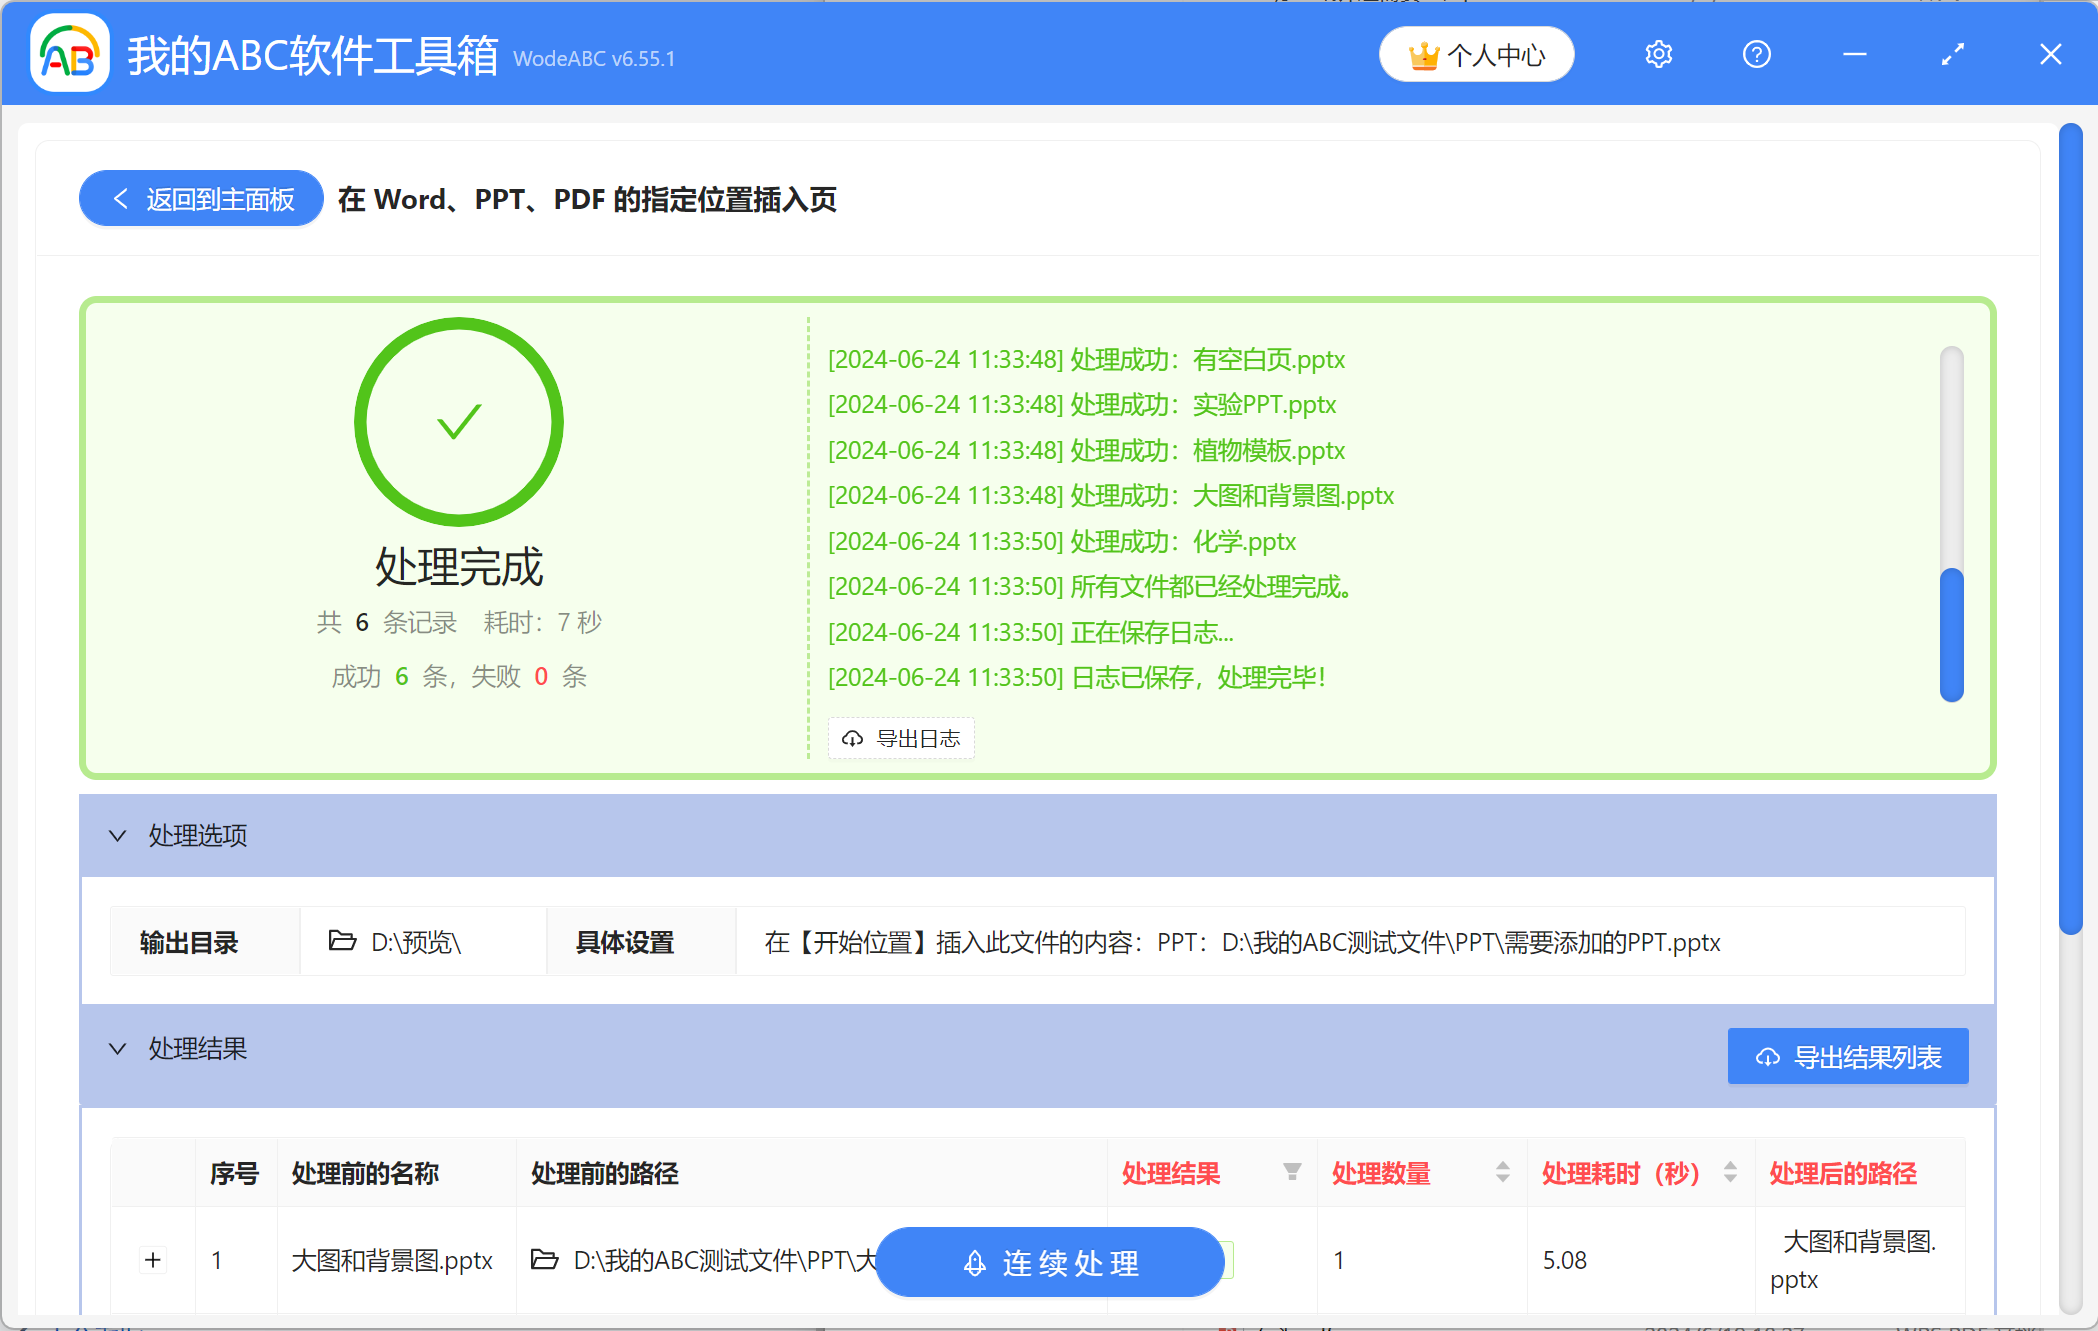Click the green success checkmark circle
The height and width of the screenshot is (1331, 2098).
459,422
